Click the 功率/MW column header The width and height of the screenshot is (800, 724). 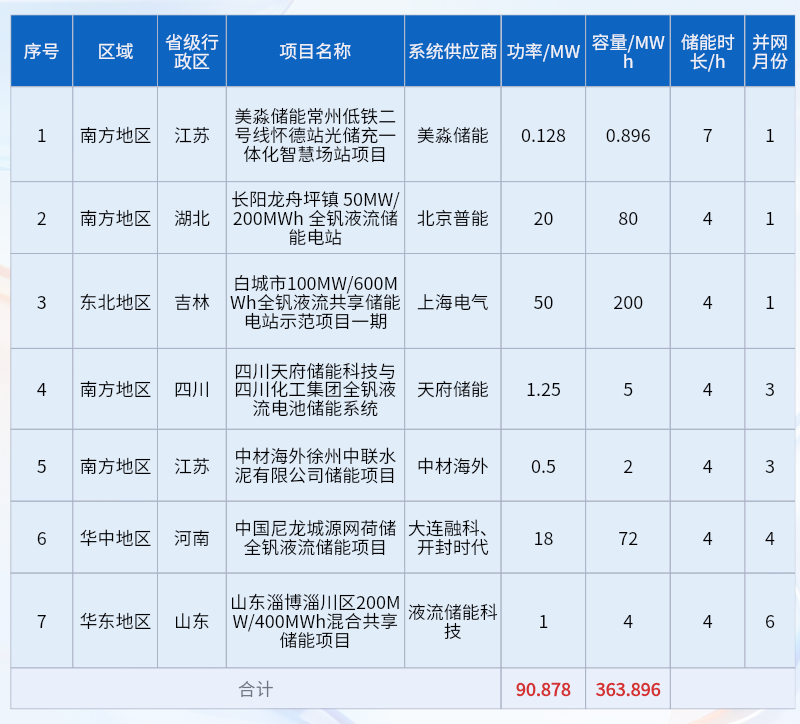[x=543, y=51]
